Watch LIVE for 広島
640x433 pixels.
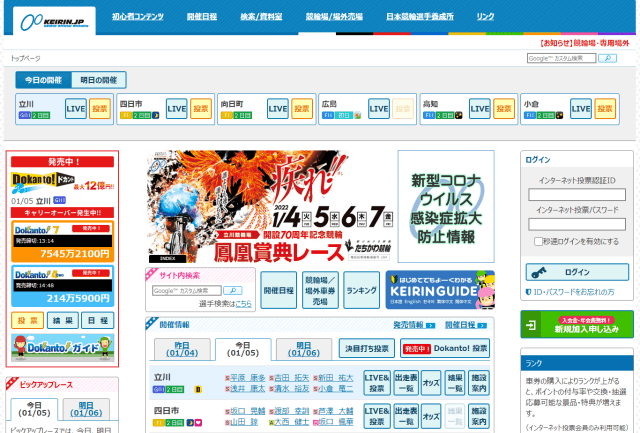(x=379, y=109)
